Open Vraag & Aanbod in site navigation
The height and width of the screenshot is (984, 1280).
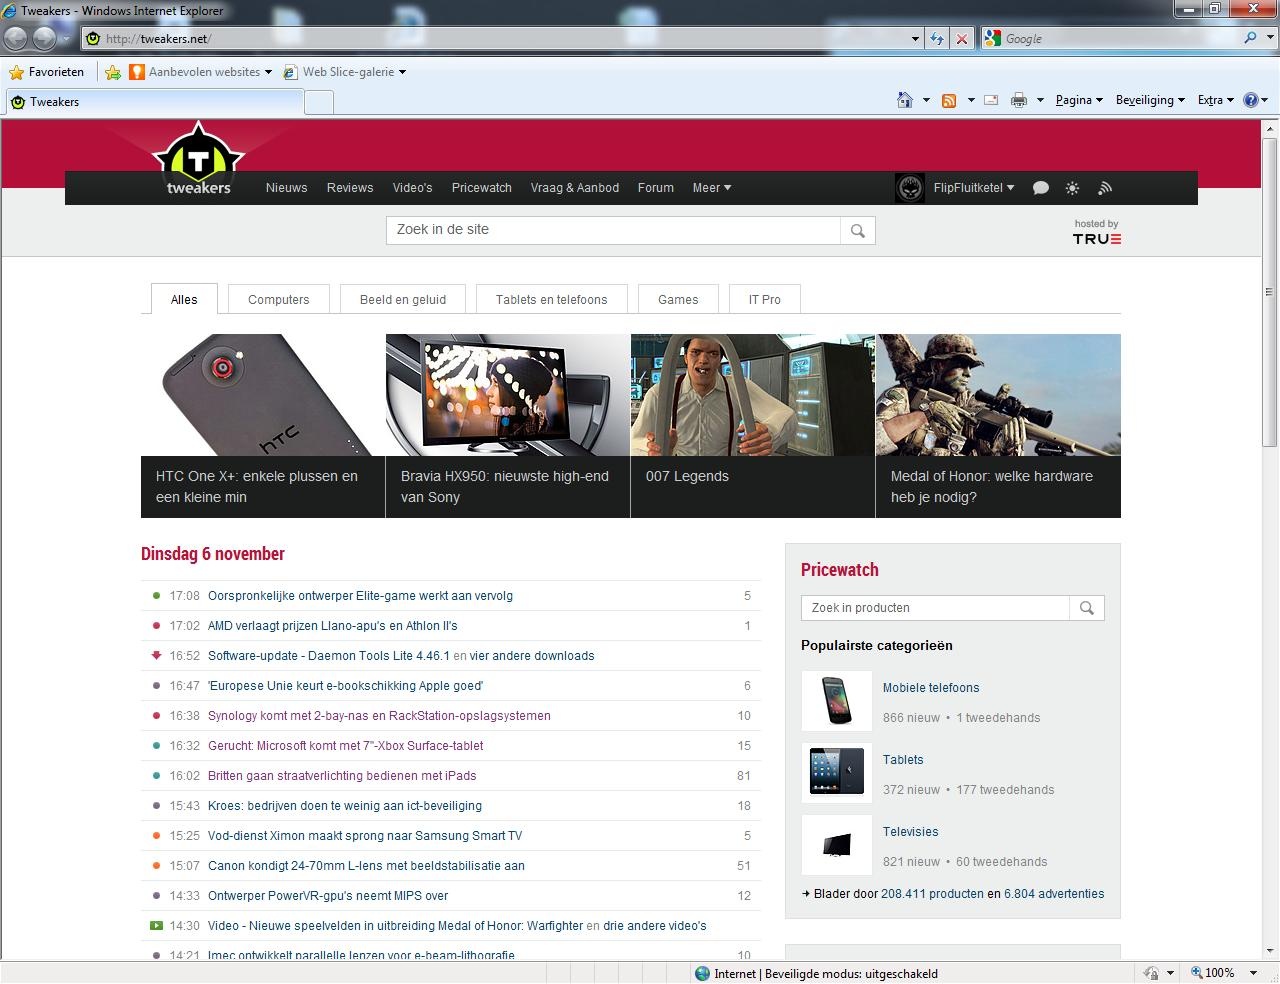(x=575, y=188)
